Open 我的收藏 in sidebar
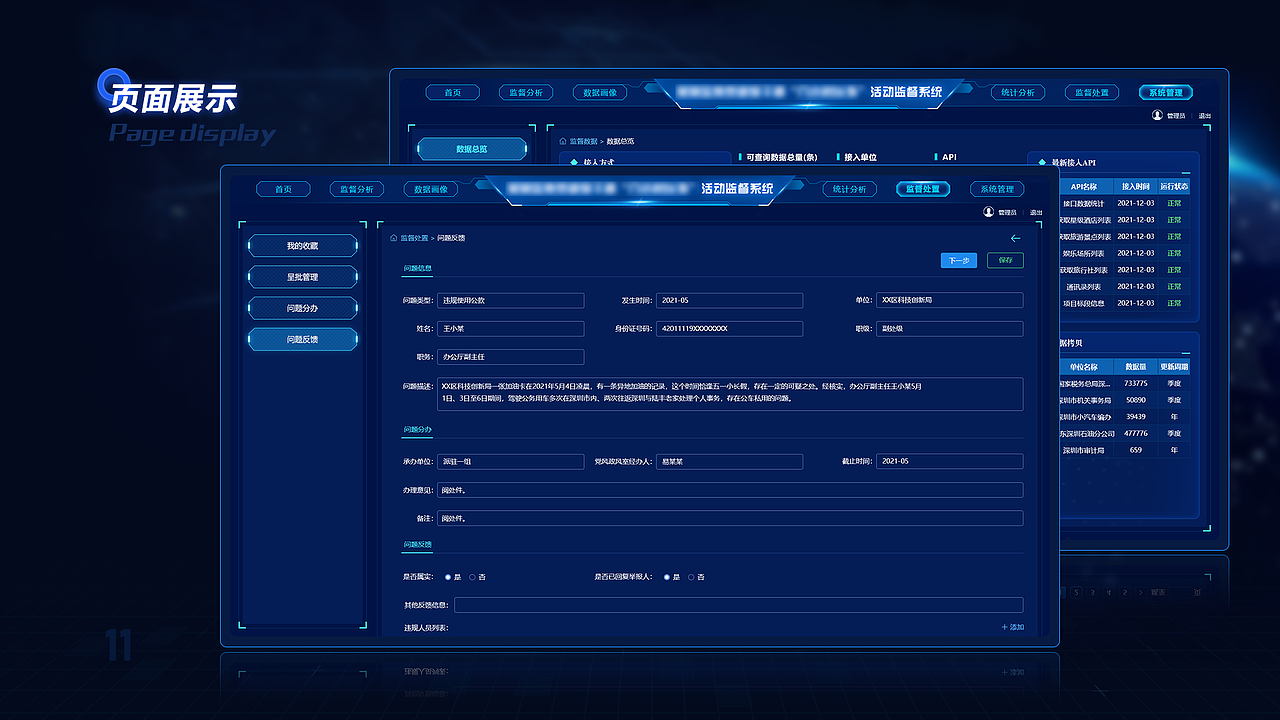The height and width of the screenshot is (720, 1280). coord(303,246)
